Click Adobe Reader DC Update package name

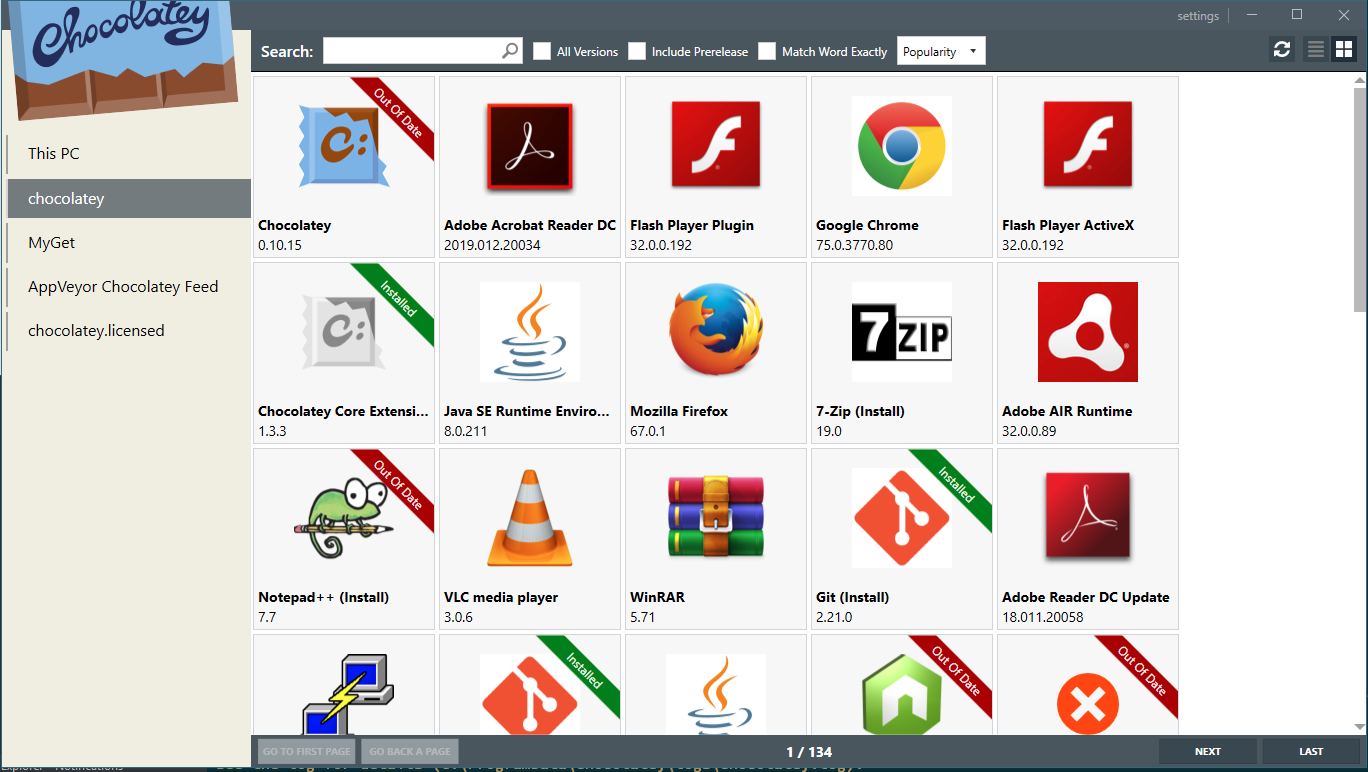(1086, 597)
